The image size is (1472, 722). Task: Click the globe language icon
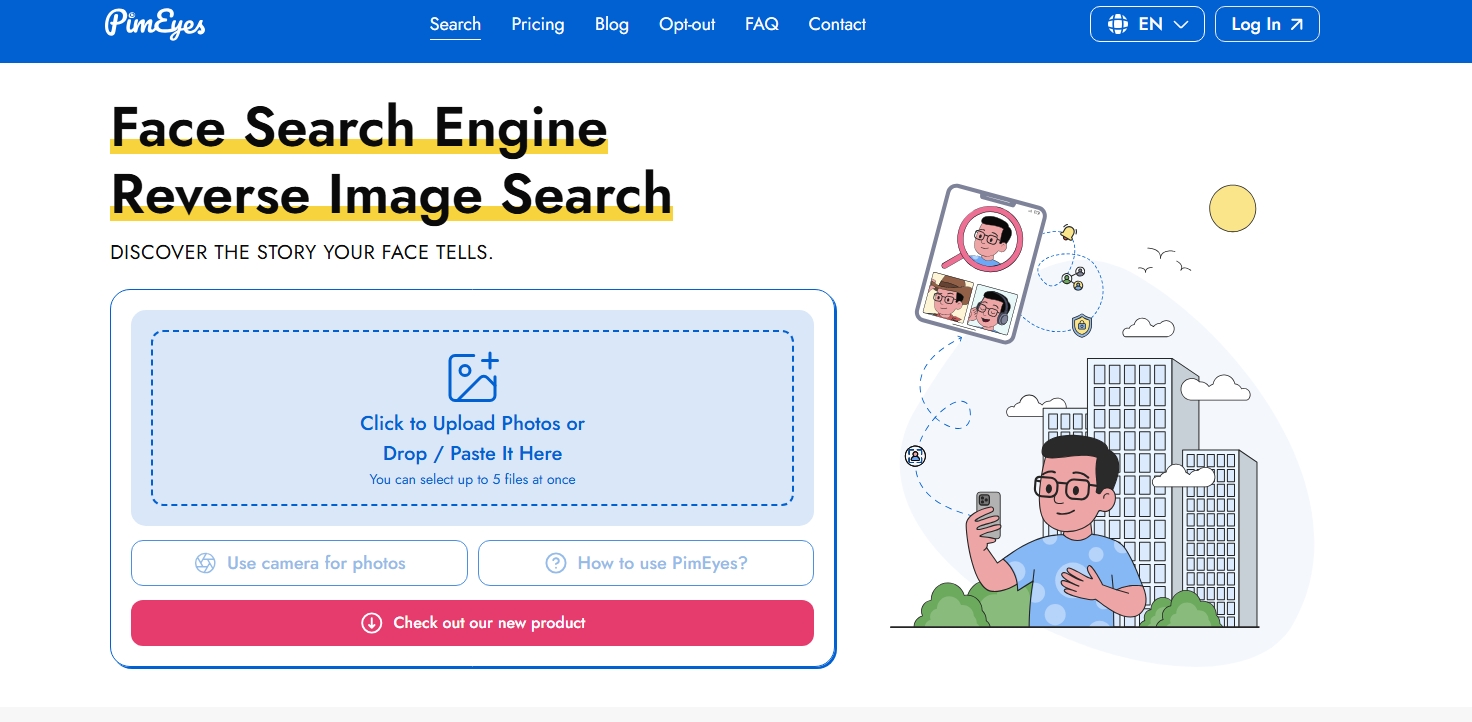(1117, 25)
